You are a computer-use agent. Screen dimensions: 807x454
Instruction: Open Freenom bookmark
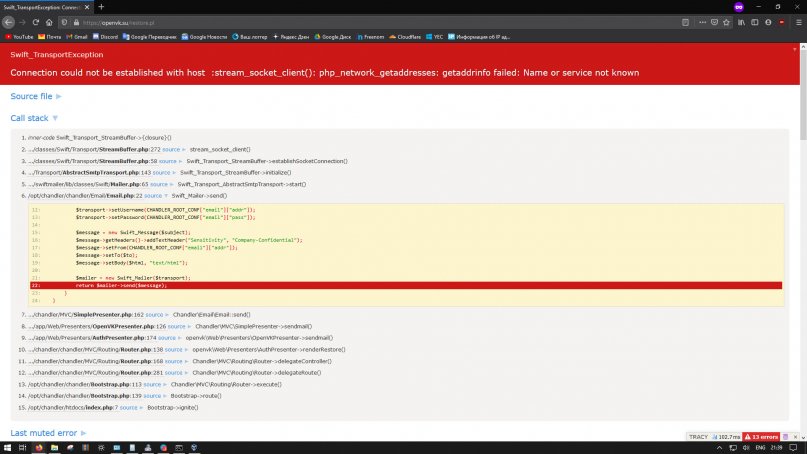371,37
